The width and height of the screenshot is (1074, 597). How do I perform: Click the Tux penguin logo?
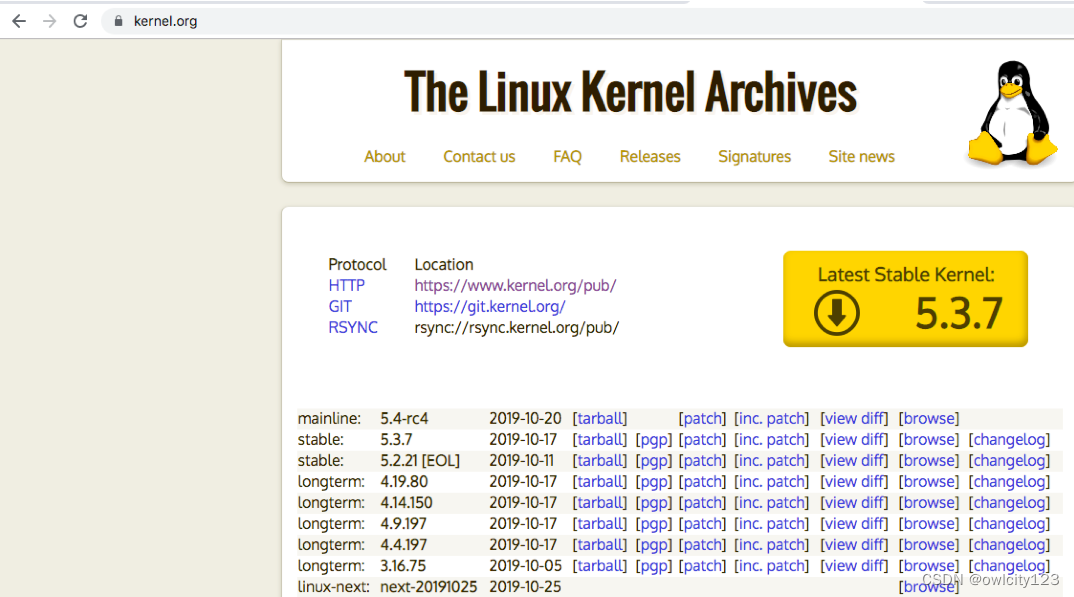pos(1012,114)
